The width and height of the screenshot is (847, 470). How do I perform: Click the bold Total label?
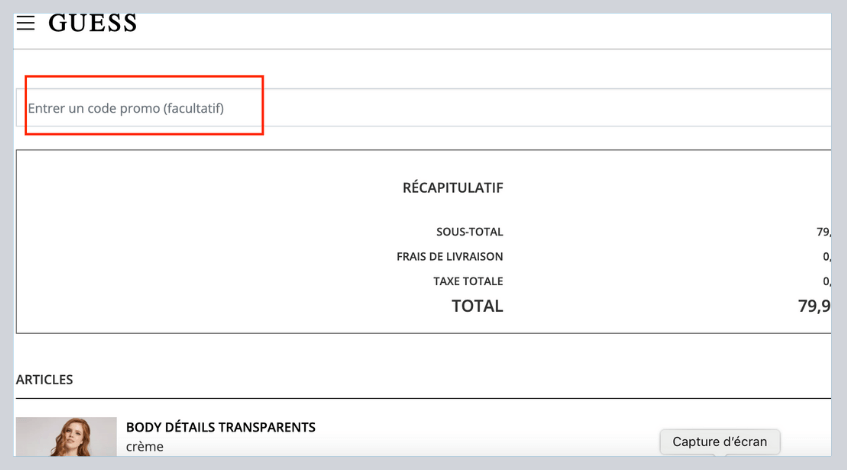(477, 306)
